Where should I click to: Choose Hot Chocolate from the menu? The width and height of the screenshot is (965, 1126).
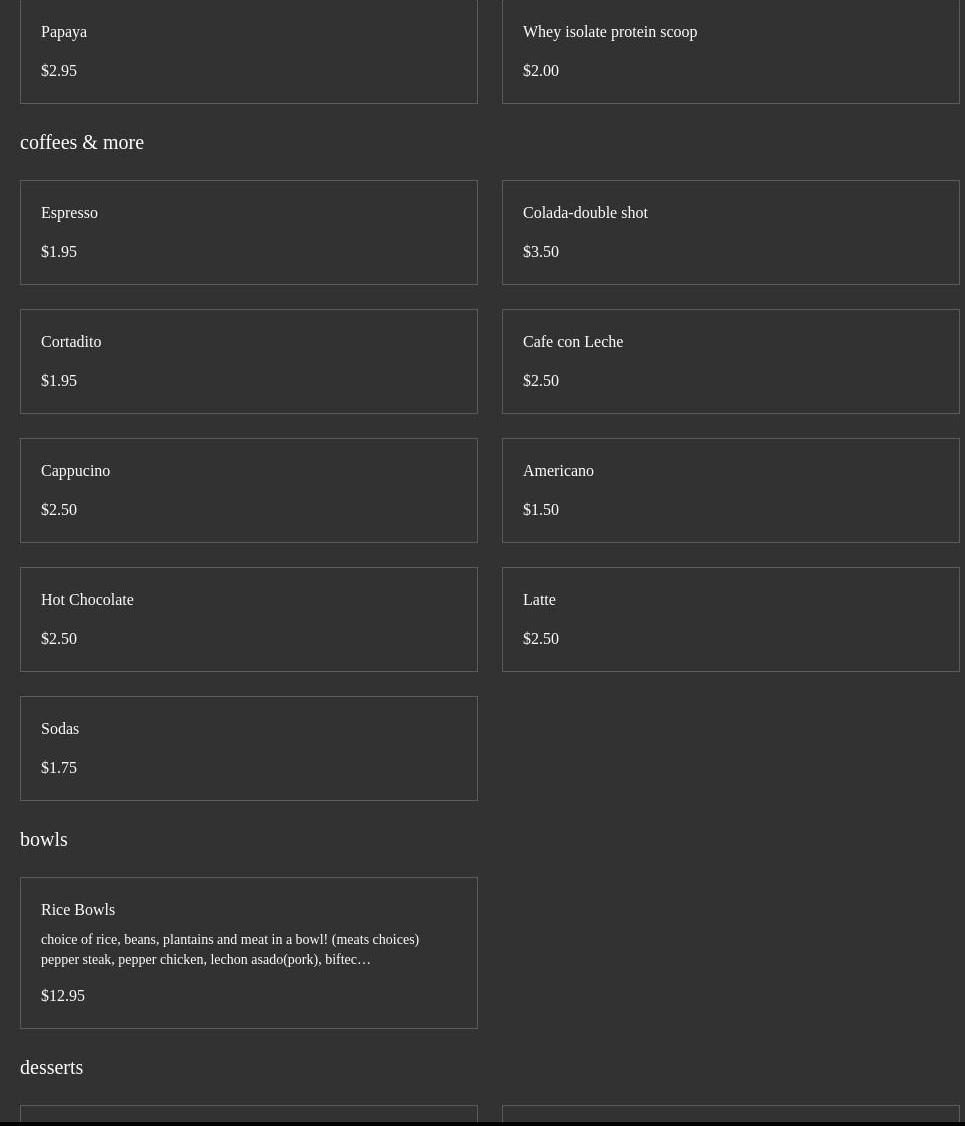(x=248, y=619)
